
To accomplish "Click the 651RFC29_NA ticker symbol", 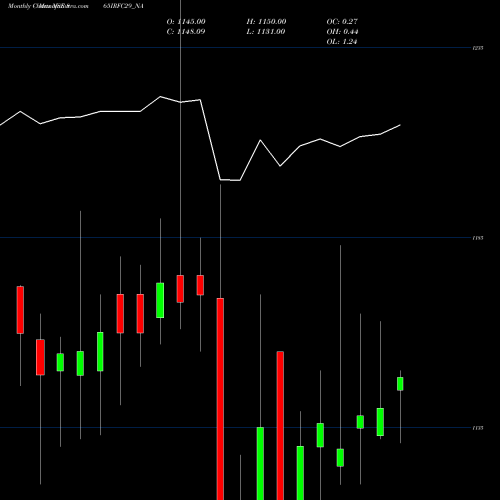I will pyautogui.click(x=123, y=6).
